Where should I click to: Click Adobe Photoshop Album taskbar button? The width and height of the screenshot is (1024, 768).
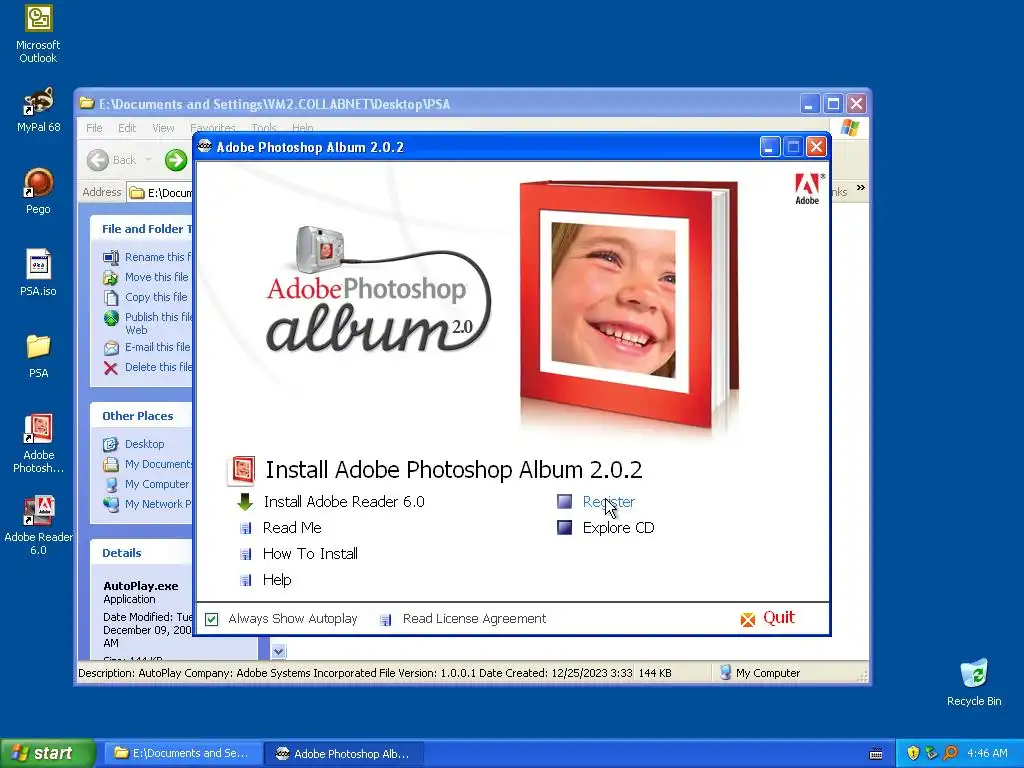(345, 754)
